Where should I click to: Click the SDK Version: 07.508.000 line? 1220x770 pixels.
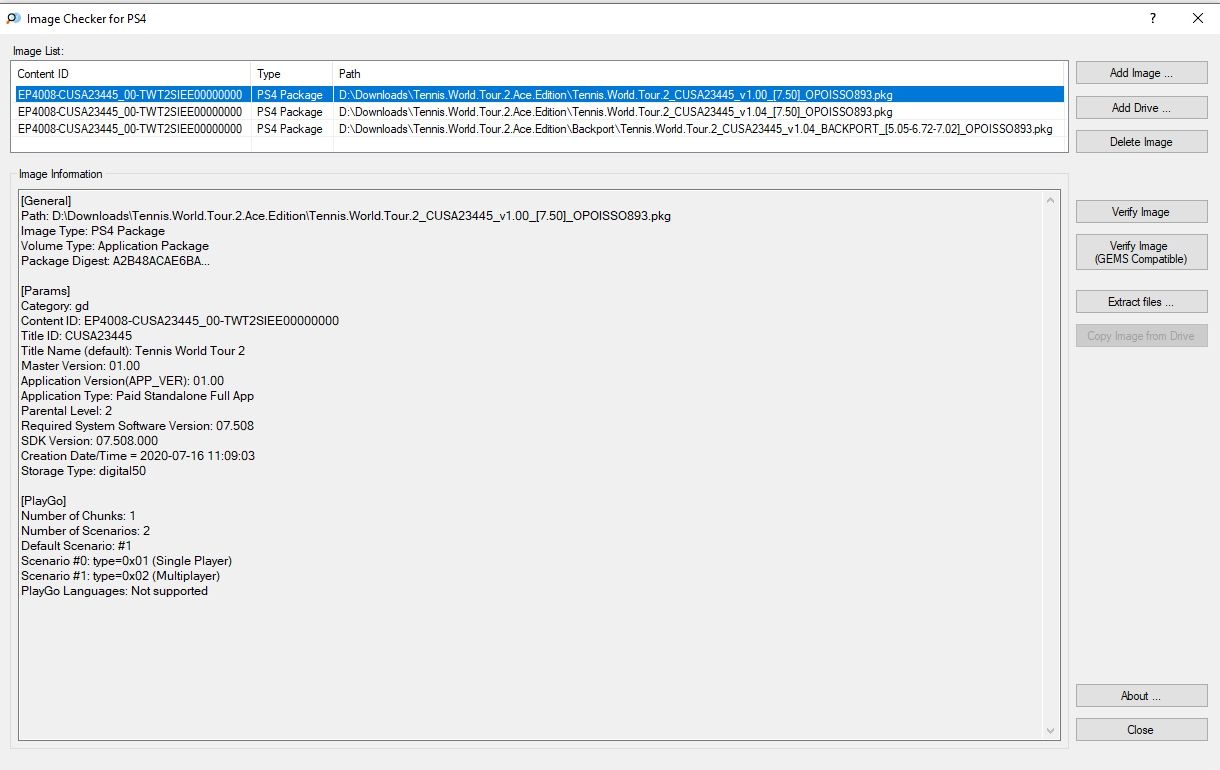pos(89,441)
